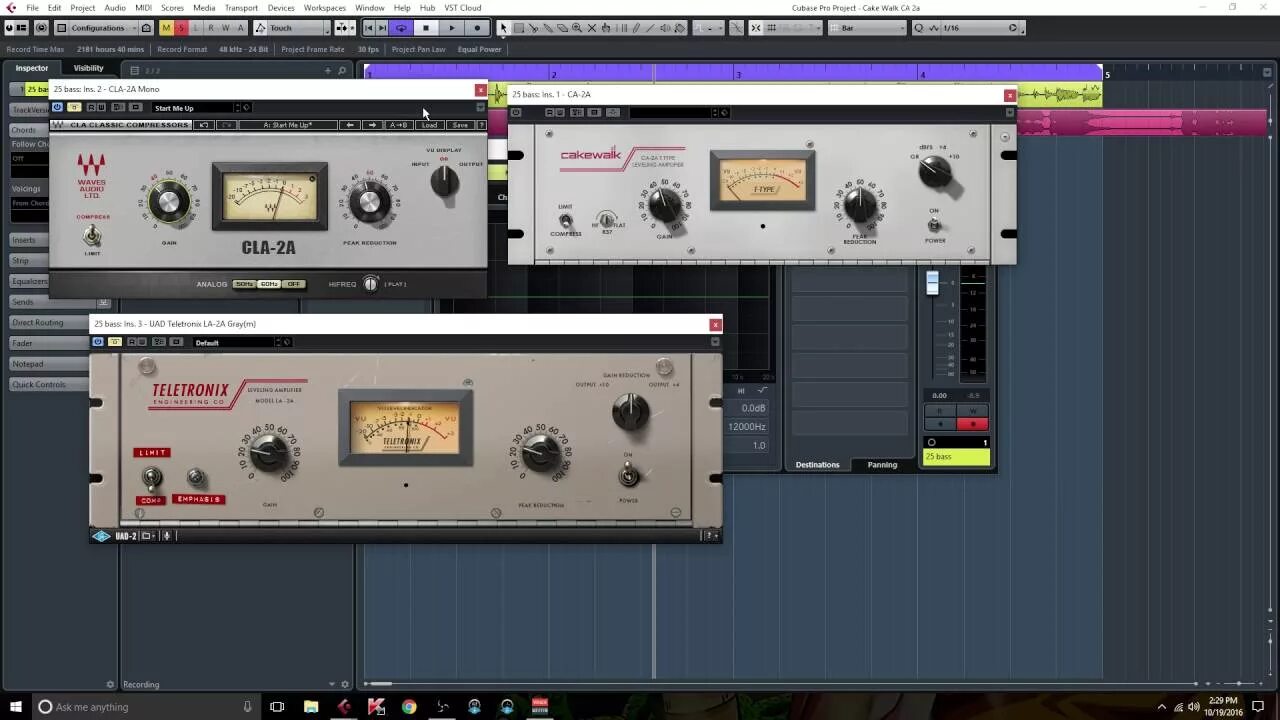Click the Cakewalk CA-2A VU meter
1280x720 pixels.
(762, 180)
